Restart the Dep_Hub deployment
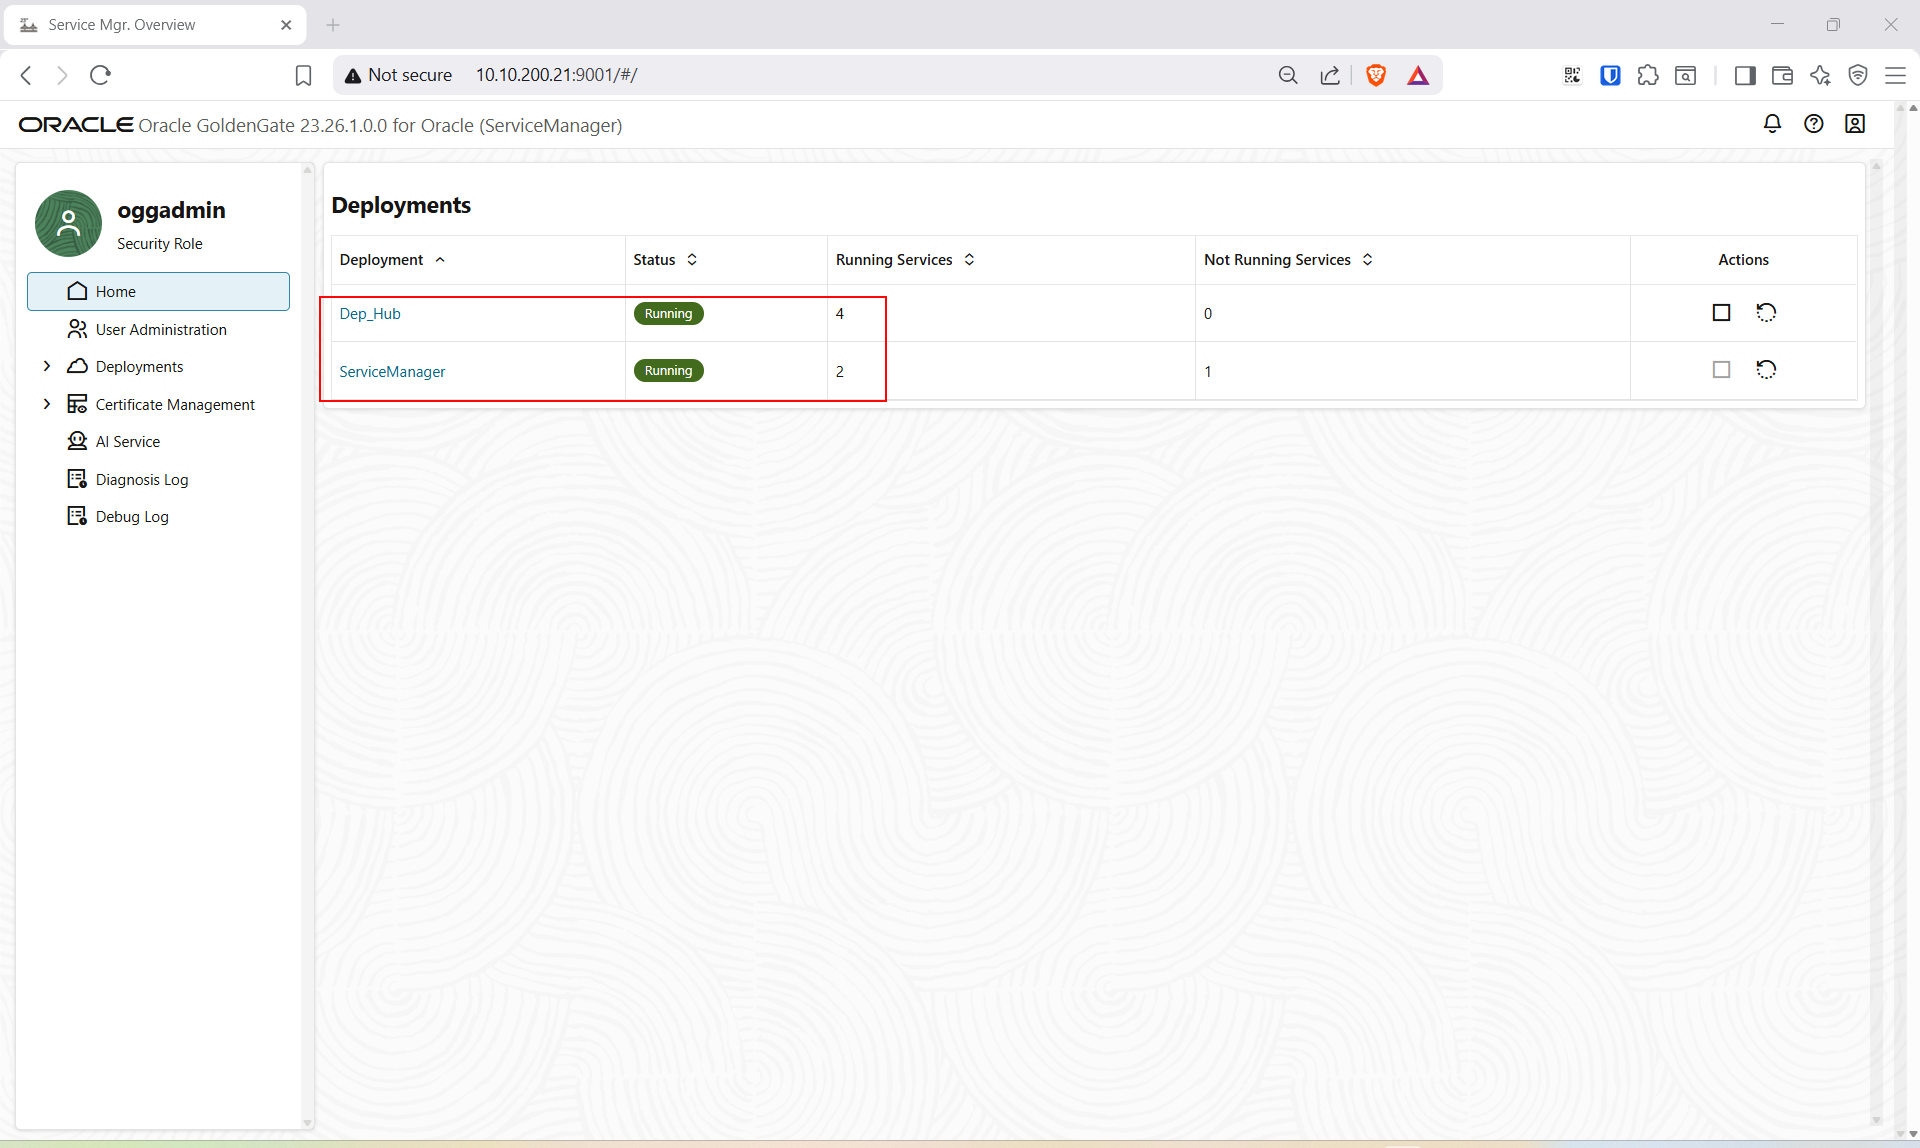 coord(1766,313)
